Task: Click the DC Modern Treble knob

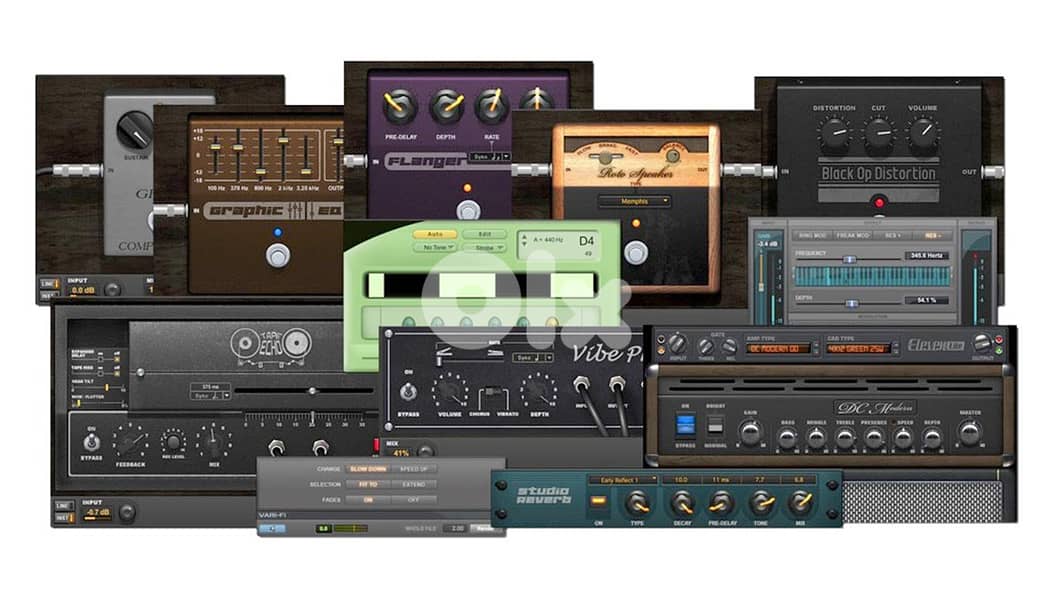Action: [x=845, y=439]
